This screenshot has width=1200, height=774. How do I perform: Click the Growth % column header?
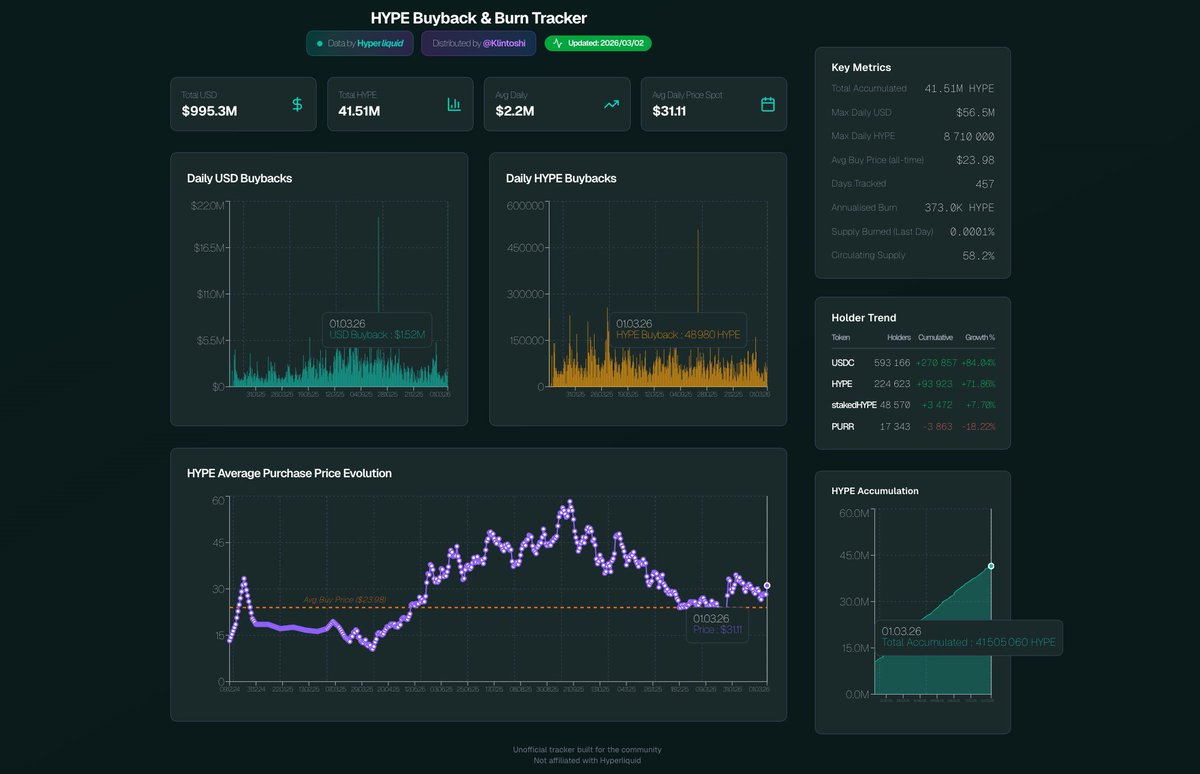click(980, 338)
